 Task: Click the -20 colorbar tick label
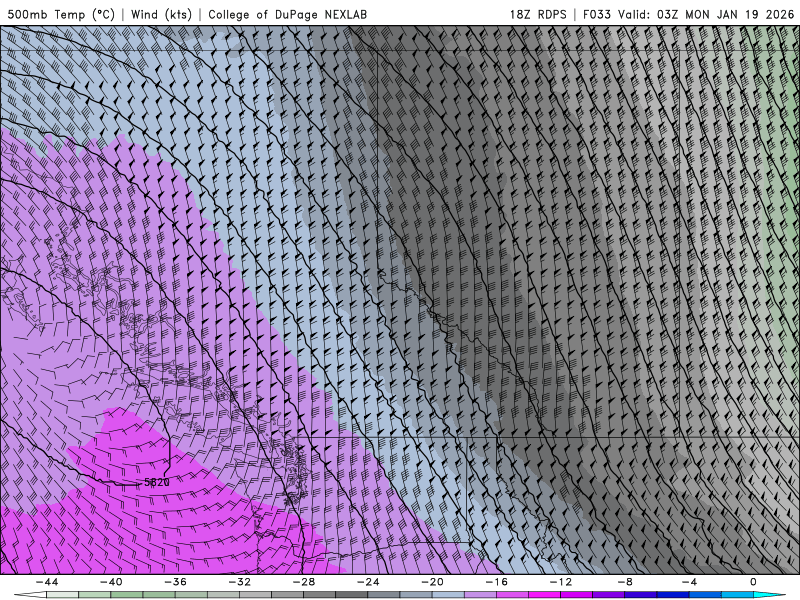(432, 582)
